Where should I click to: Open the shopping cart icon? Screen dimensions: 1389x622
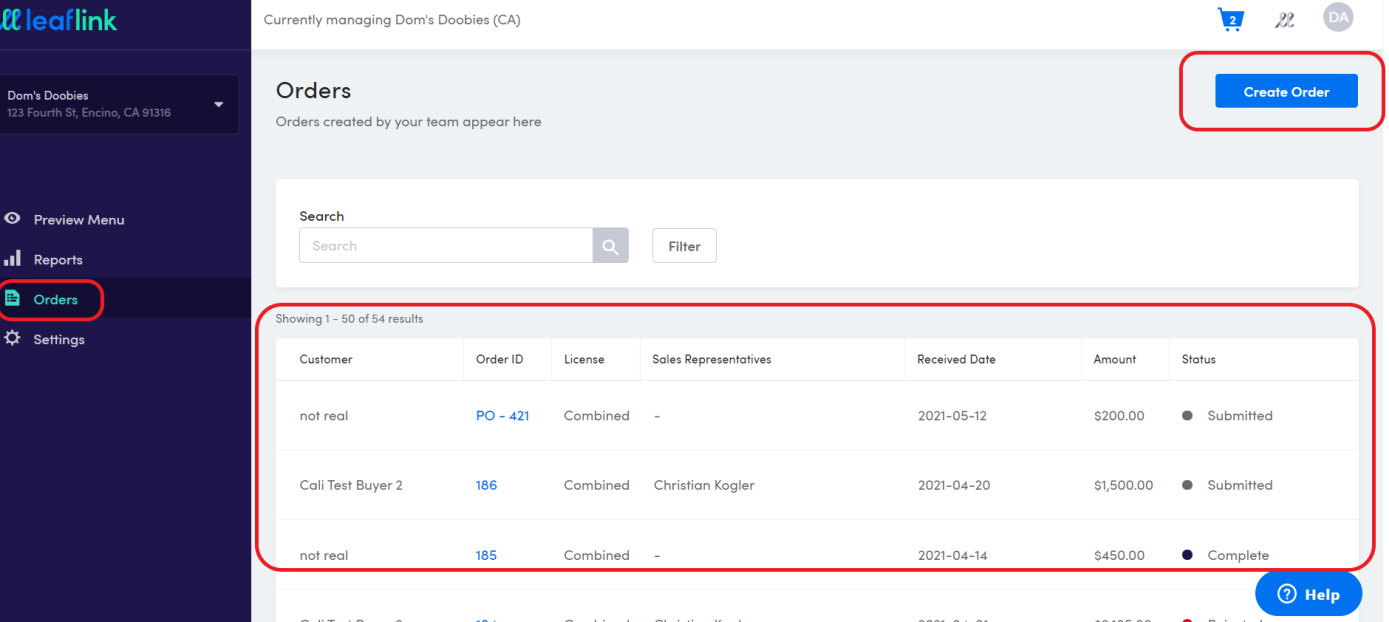pos(1231,19)
